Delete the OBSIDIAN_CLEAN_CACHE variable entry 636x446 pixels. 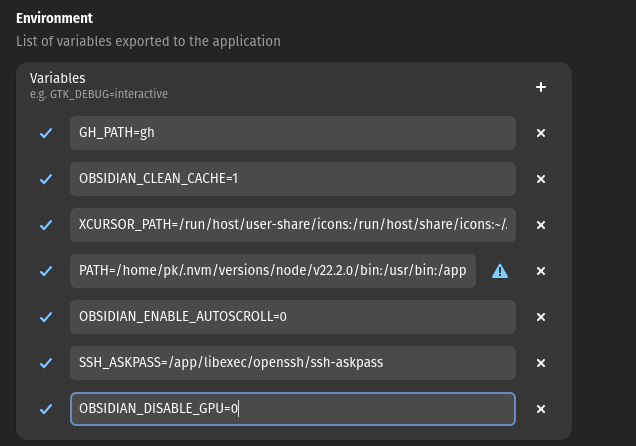(x=540, y=179)
